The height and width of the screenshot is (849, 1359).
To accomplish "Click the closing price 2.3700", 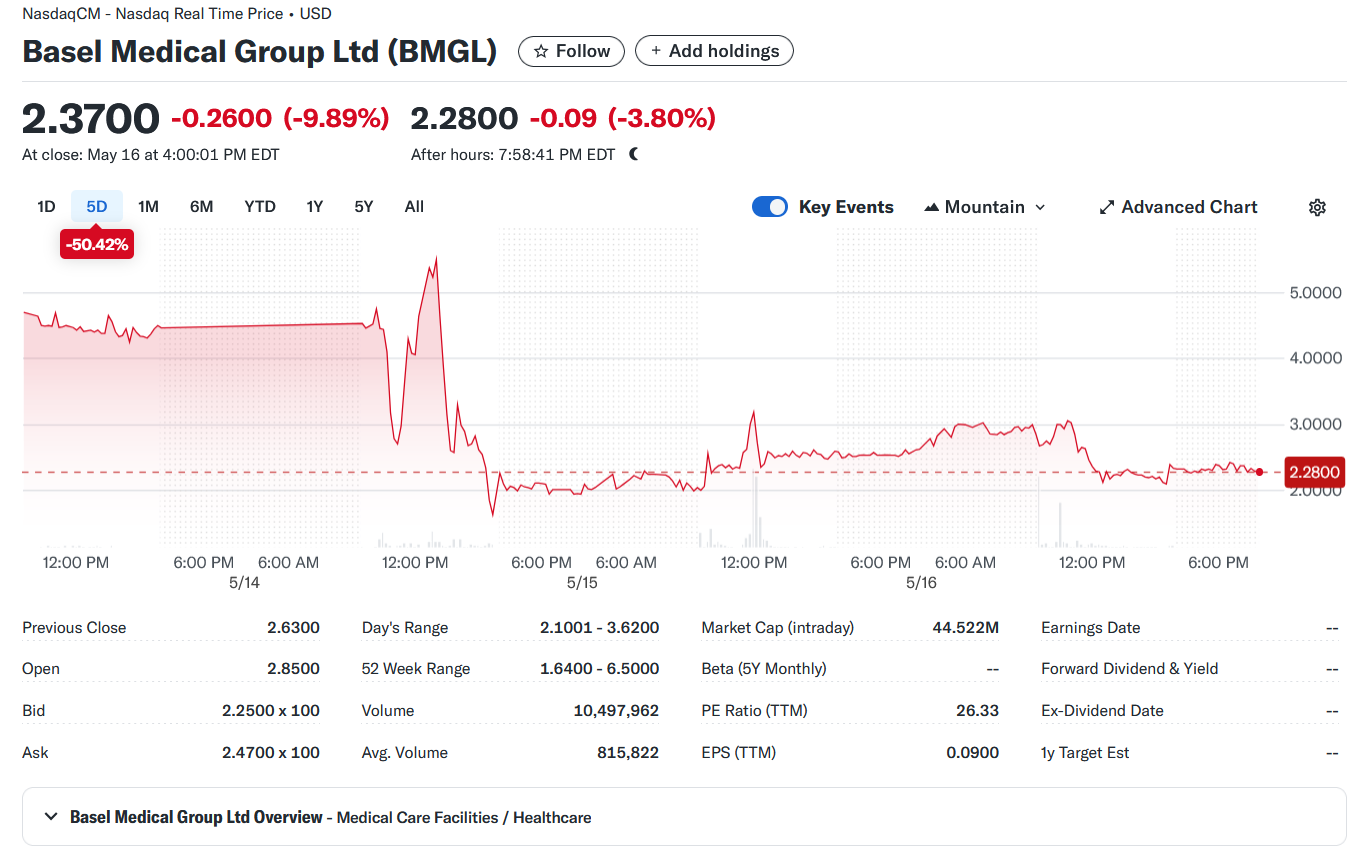I will coord(91,119).
